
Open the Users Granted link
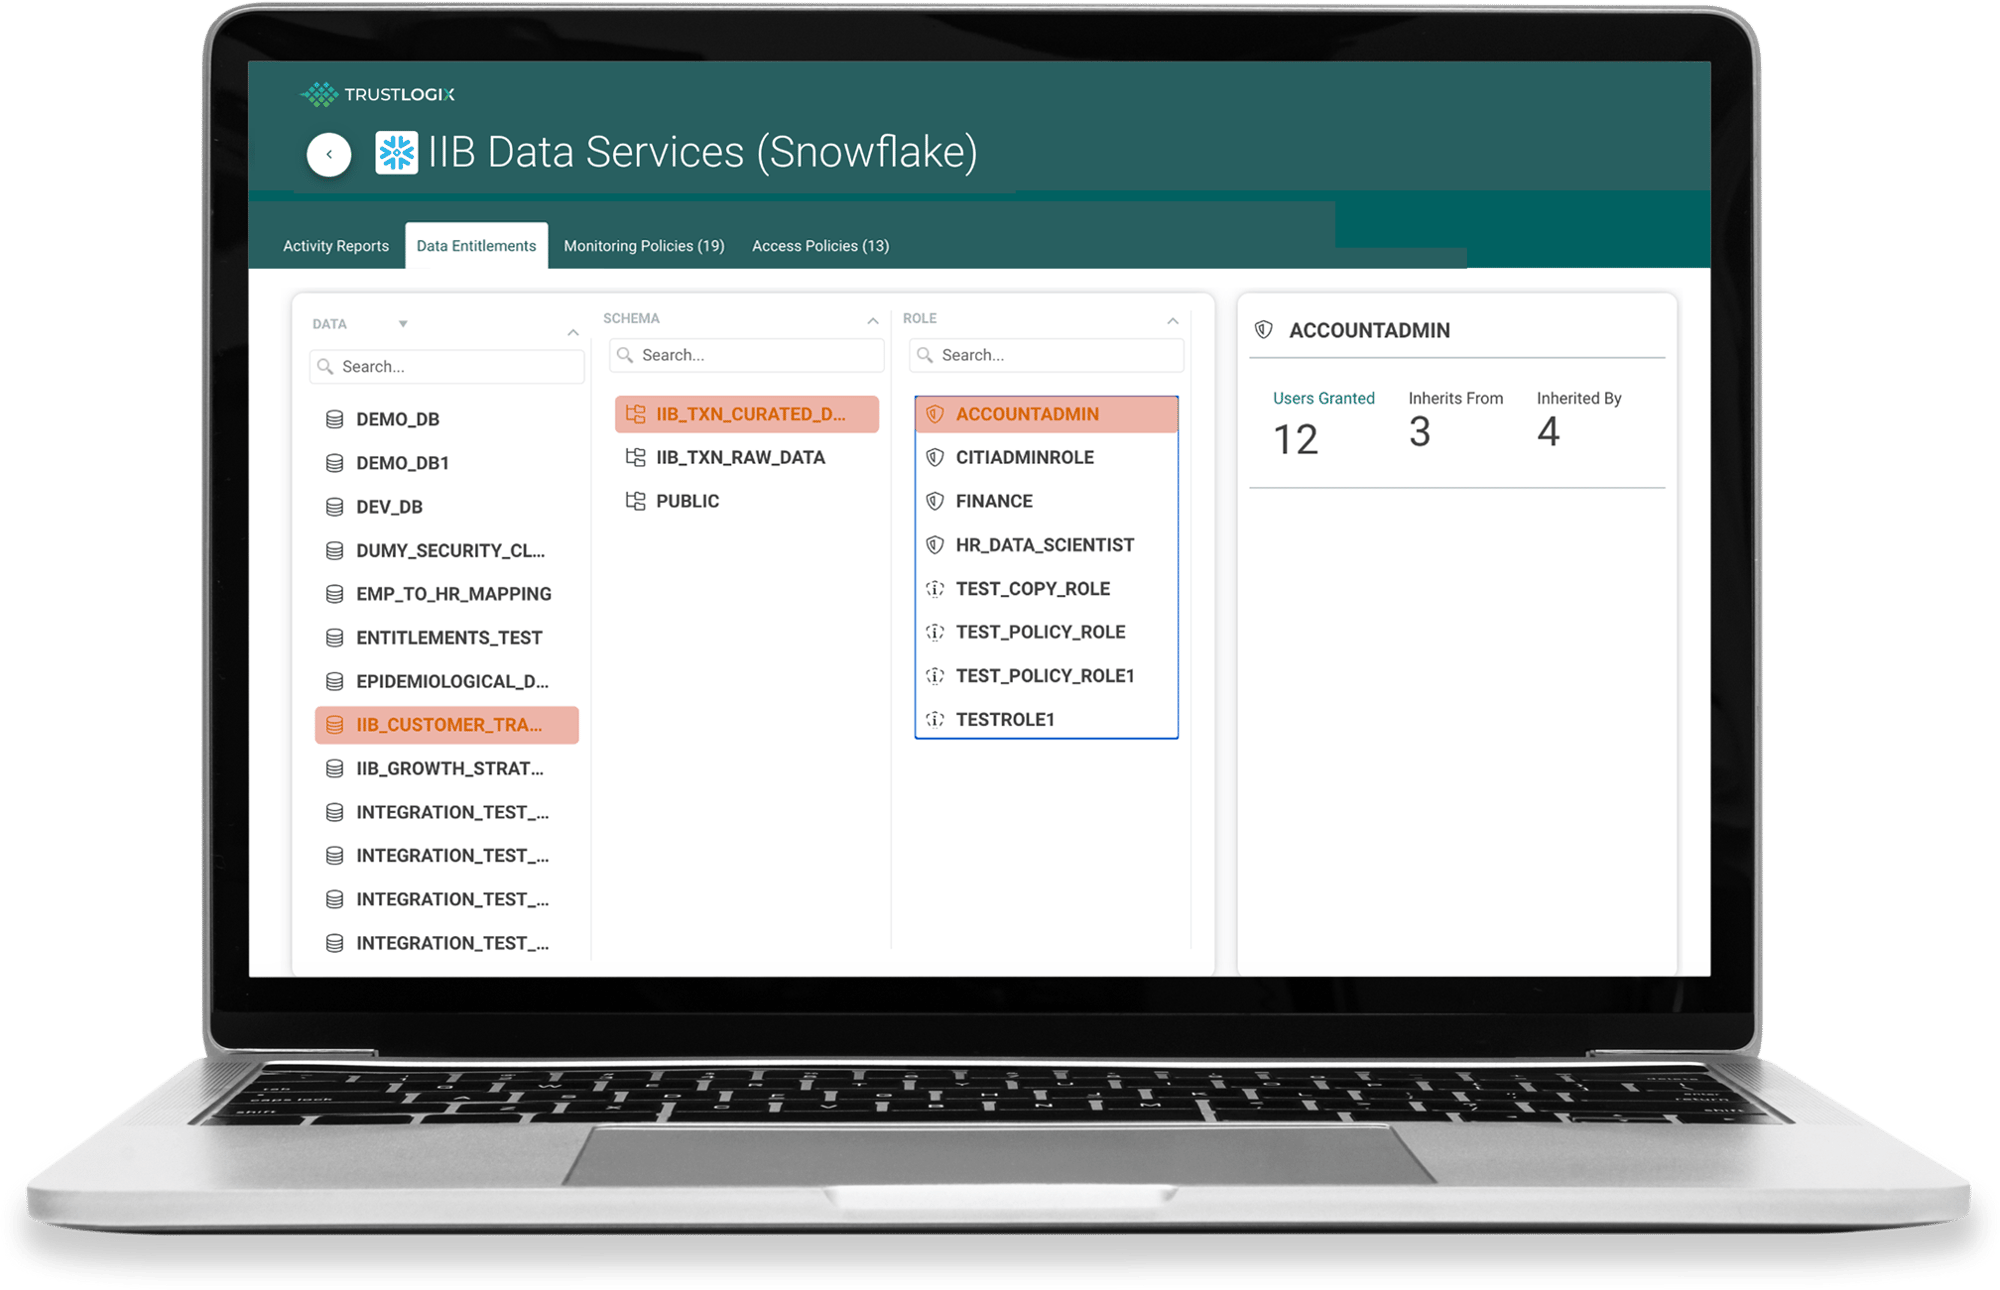(1323, 398)
